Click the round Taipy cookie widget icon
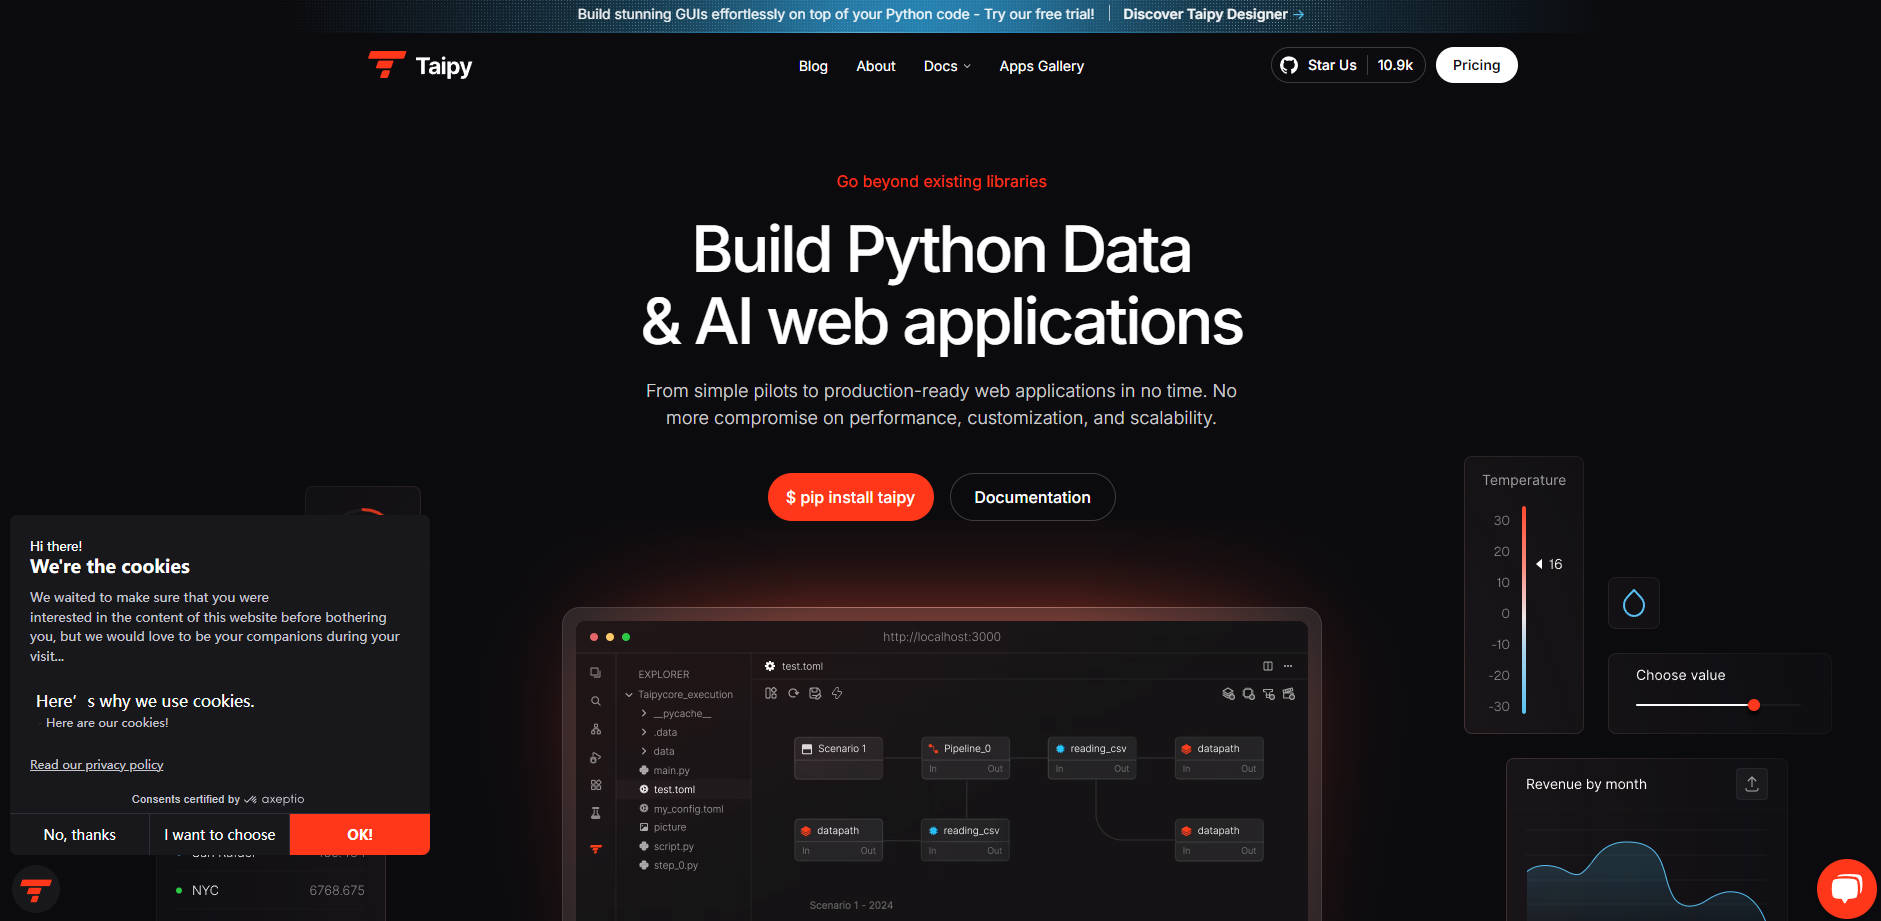This screenshot has height=921, width=1881. point(36,889)
